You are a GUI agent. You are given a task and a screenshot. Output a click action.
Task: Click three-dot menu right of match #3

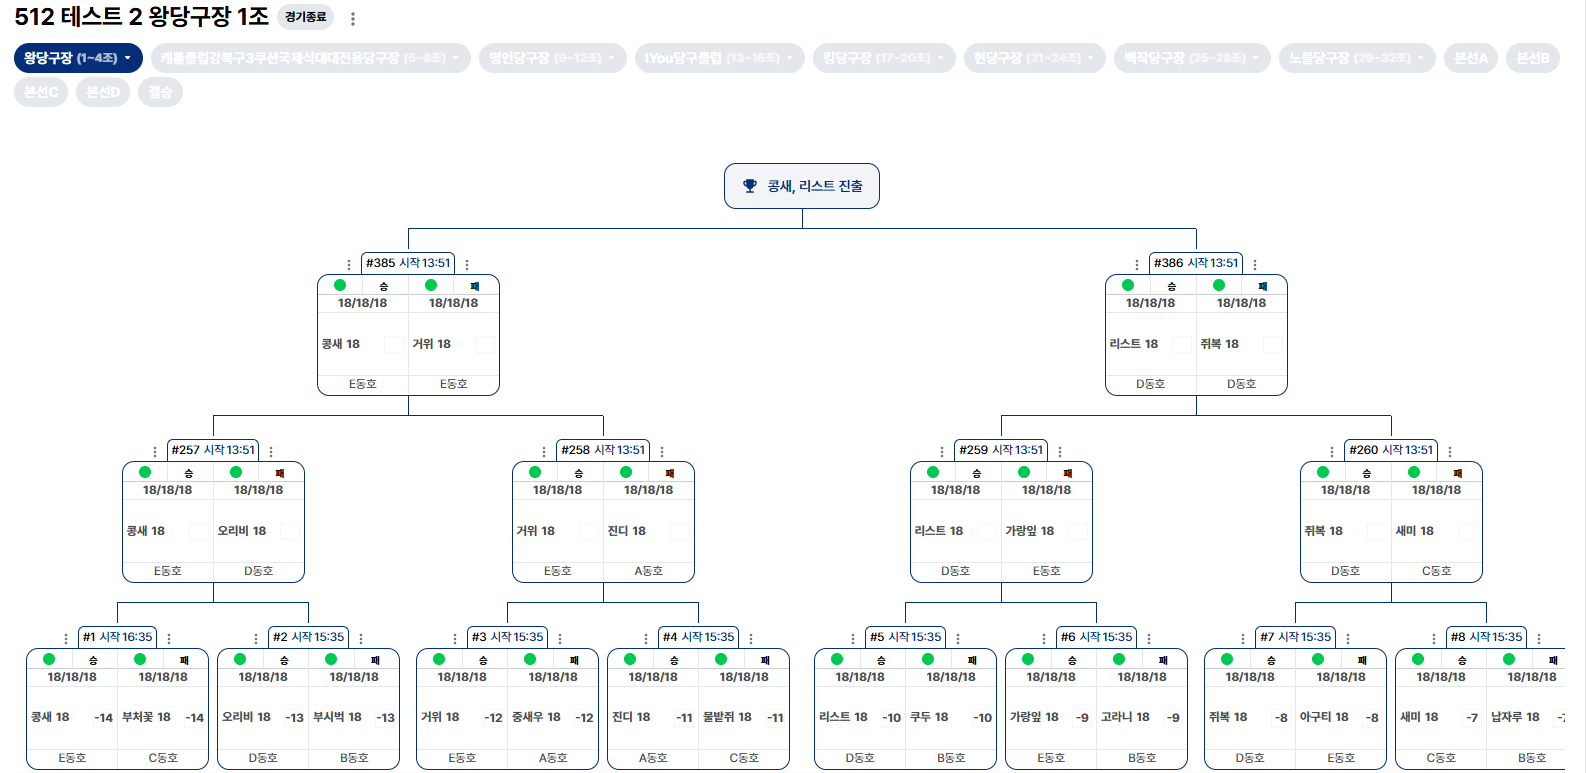(x=560, y=639)
